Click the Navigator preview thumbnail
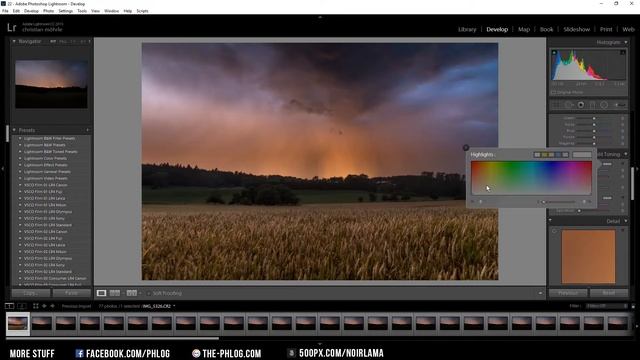 (x=51, y=84)
